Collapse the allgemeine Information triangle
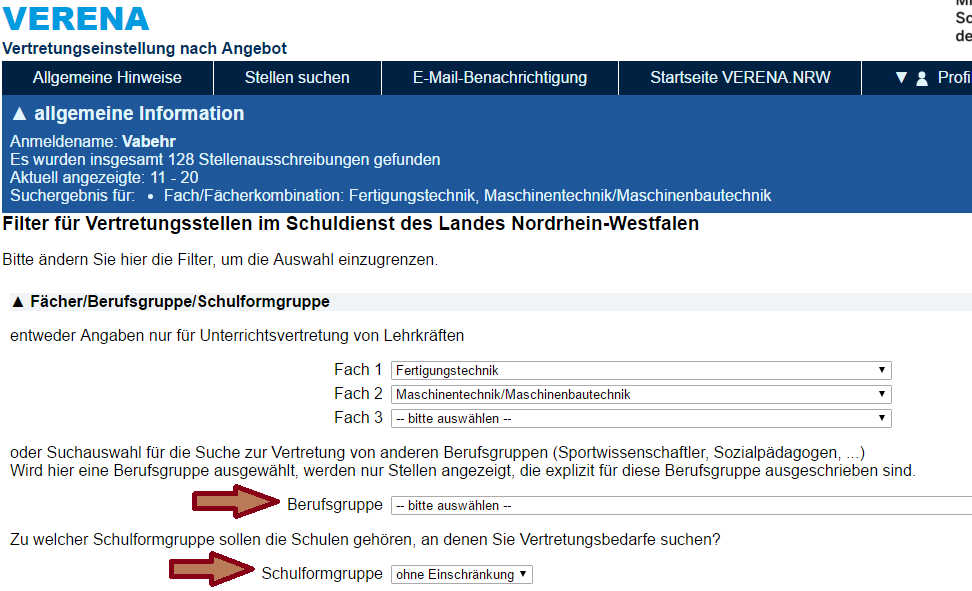This screenshot has height=591, width=972. click(19, 114)
